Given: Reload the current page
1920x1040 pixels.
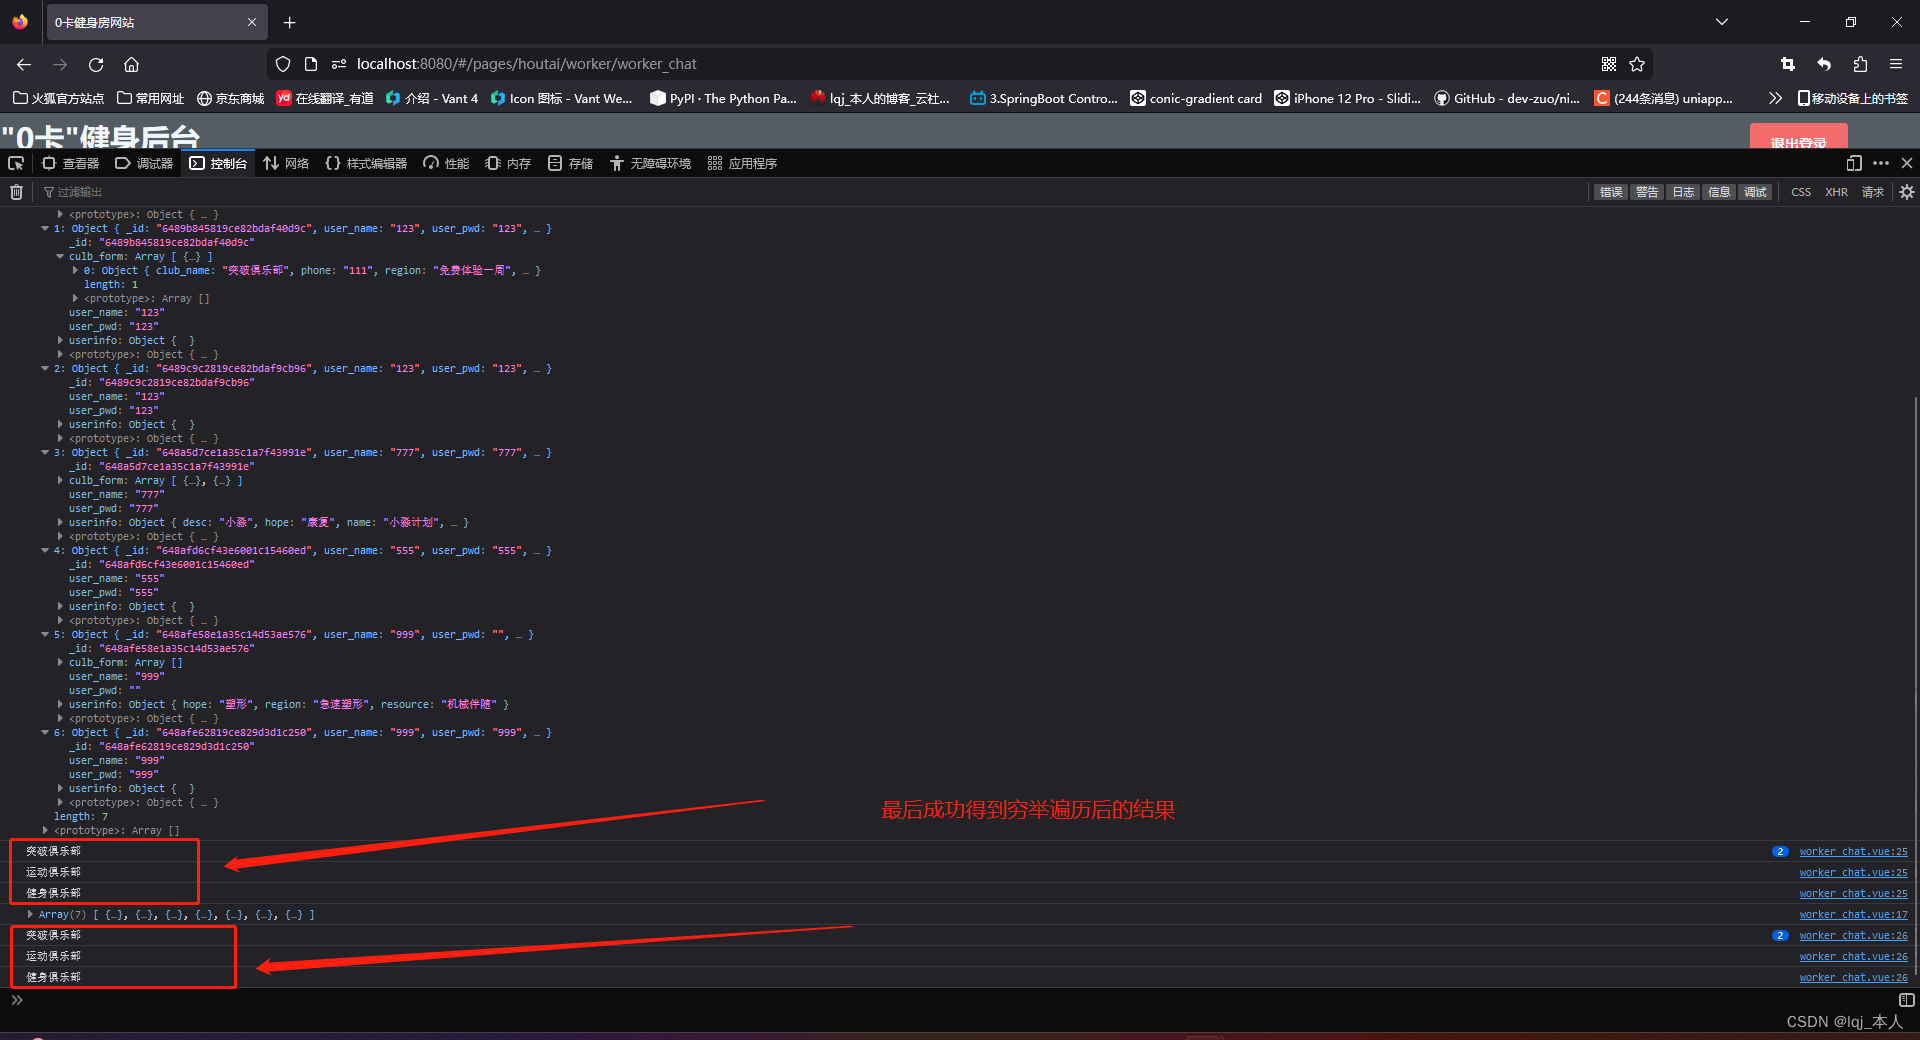Looking at the screenshot, I should (x=96, y=64).
